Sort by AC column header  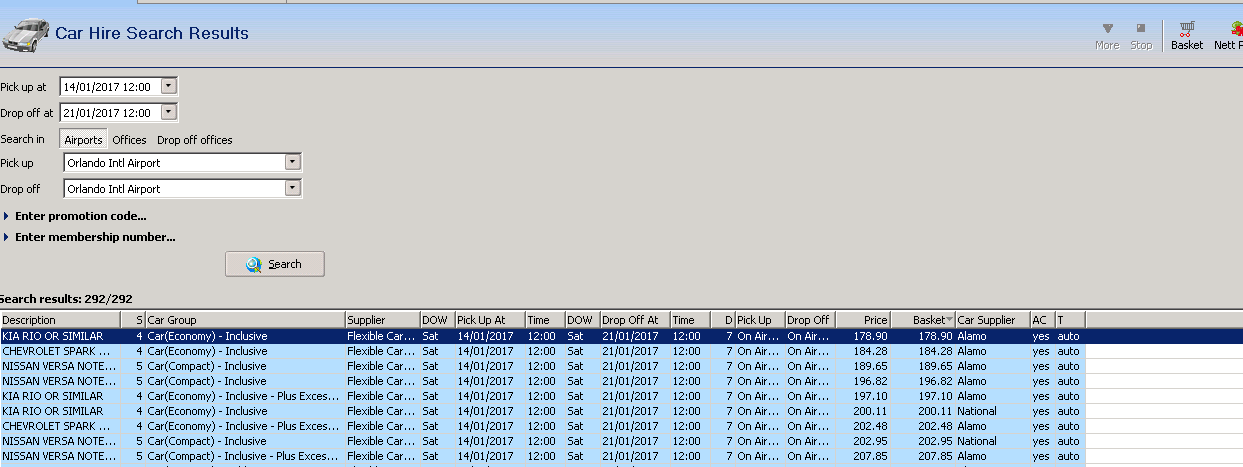coord(1043,320)
